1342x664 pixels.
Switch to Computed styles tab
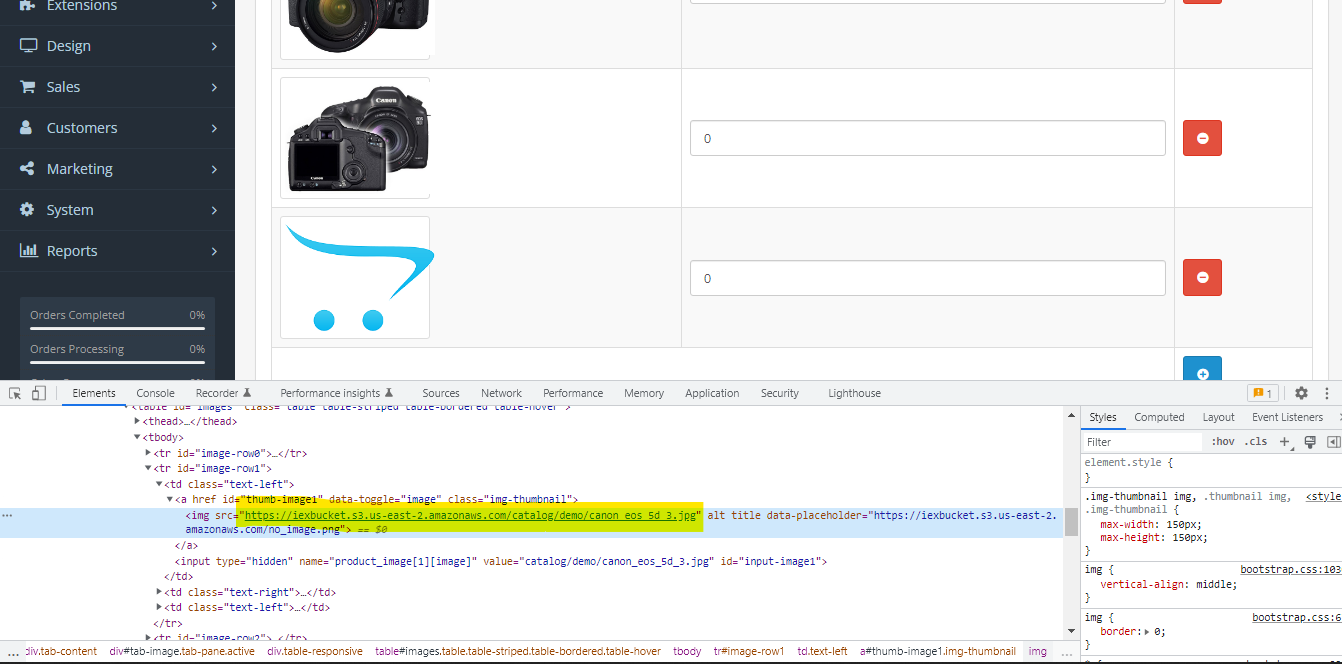(1159, 417)
